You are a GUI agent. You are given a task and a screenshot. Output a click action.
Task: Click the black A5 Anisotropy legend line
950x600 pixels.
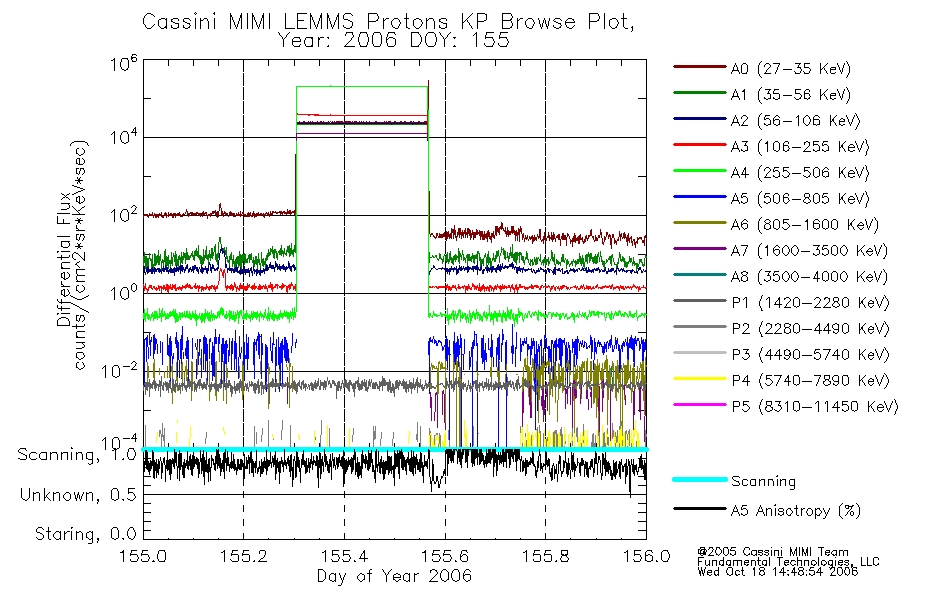point(699,509)
